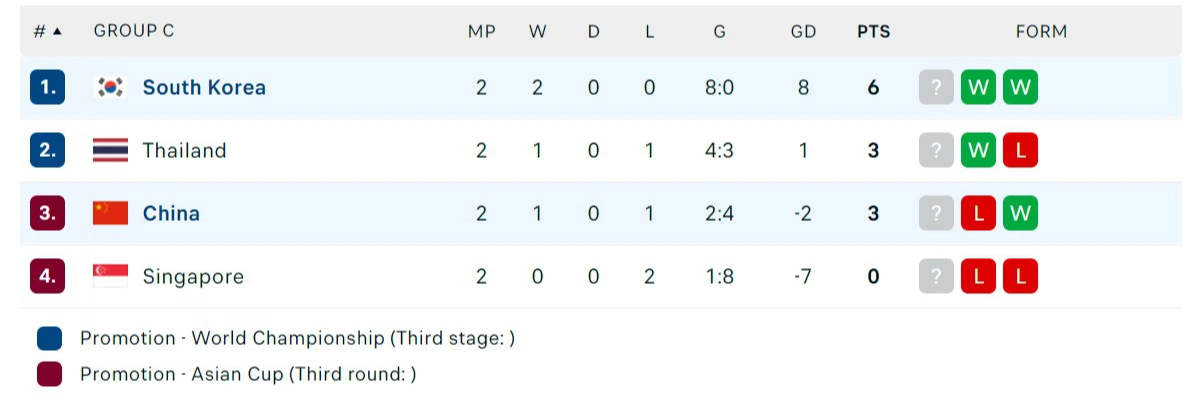The height and width of the screenshot is (395, 1198).
Task: Click the blue World Championship promotion swatch
Action: pyautogui.click(x=49, y=338)
